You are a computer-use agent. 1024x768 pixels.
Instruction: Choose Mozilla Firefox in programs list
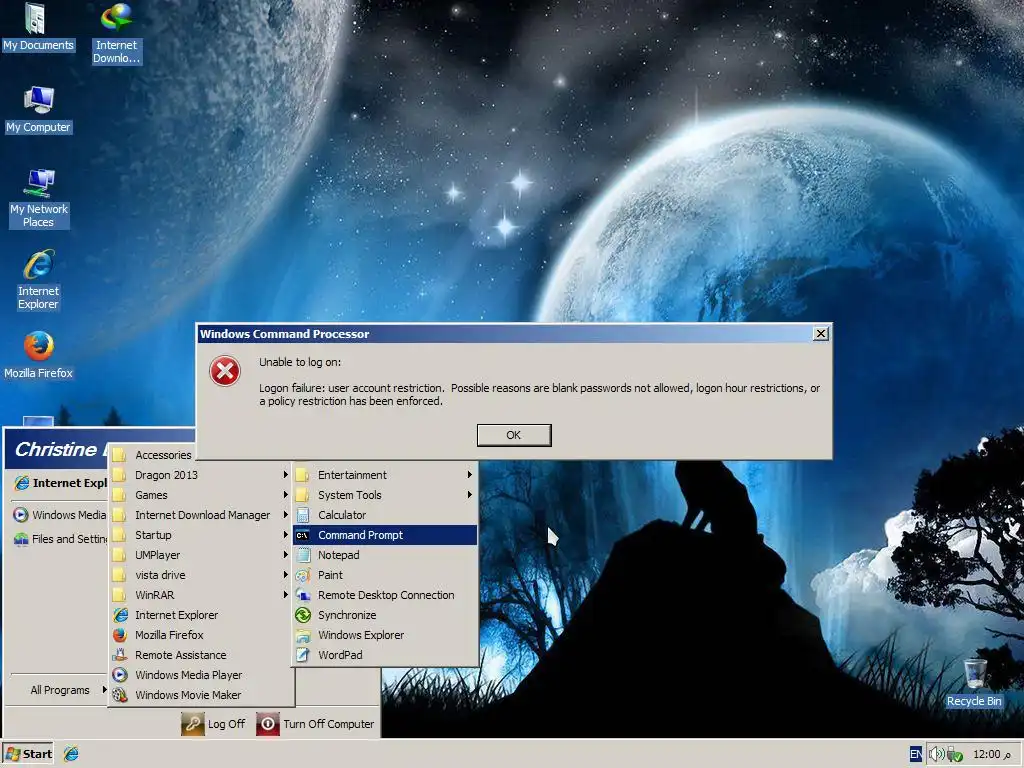pos(201,635)
